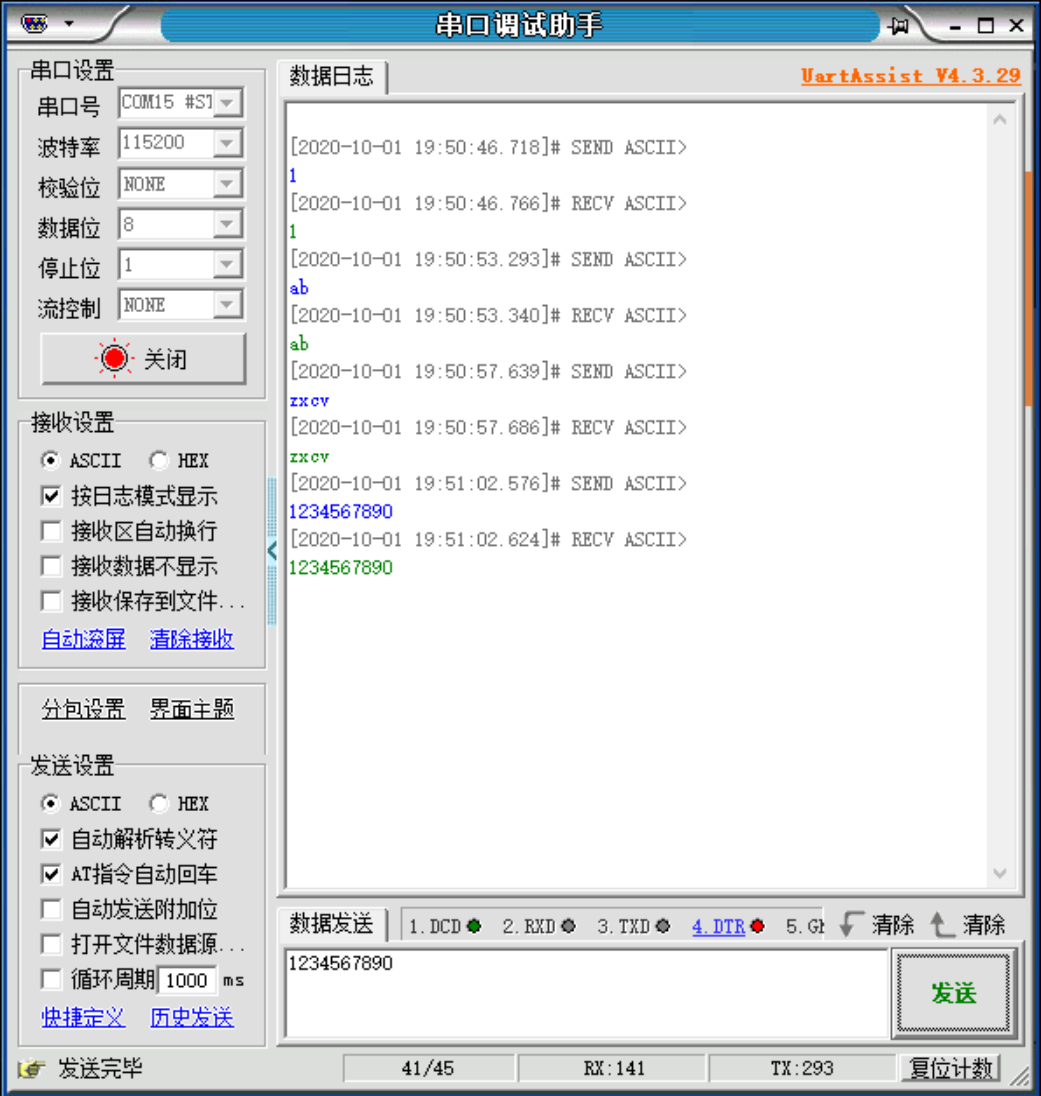Screen dimensions: 1041x1096
Task: Select HEX radio button in receive settings
Action: tap(158, 460)
